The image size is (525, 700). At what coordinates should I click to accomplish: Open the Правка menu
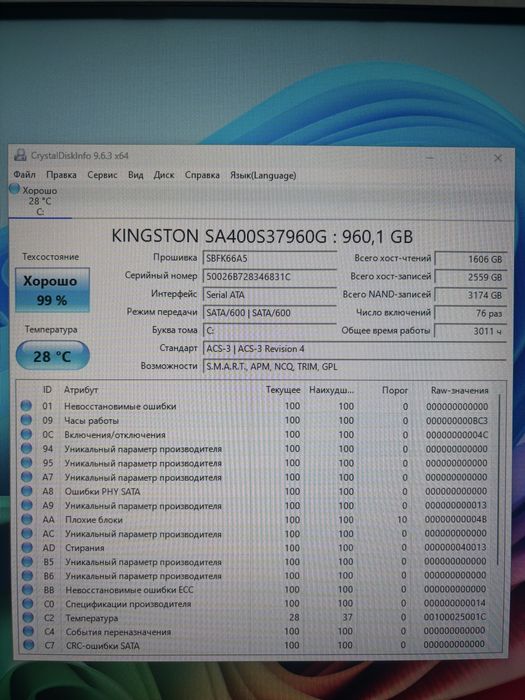click(61, 175)
